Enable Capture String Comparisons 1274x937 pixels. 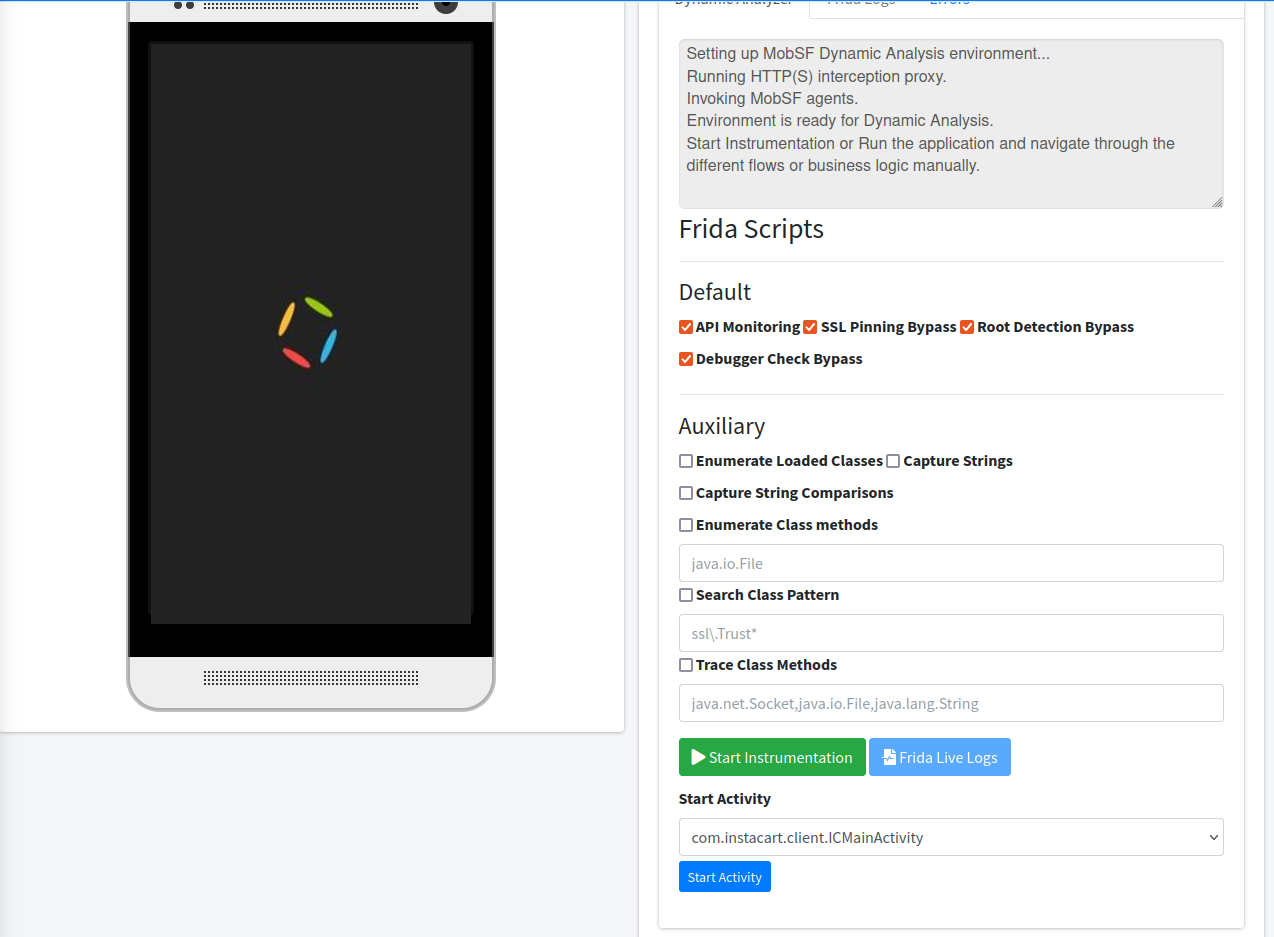coord(686,493)
